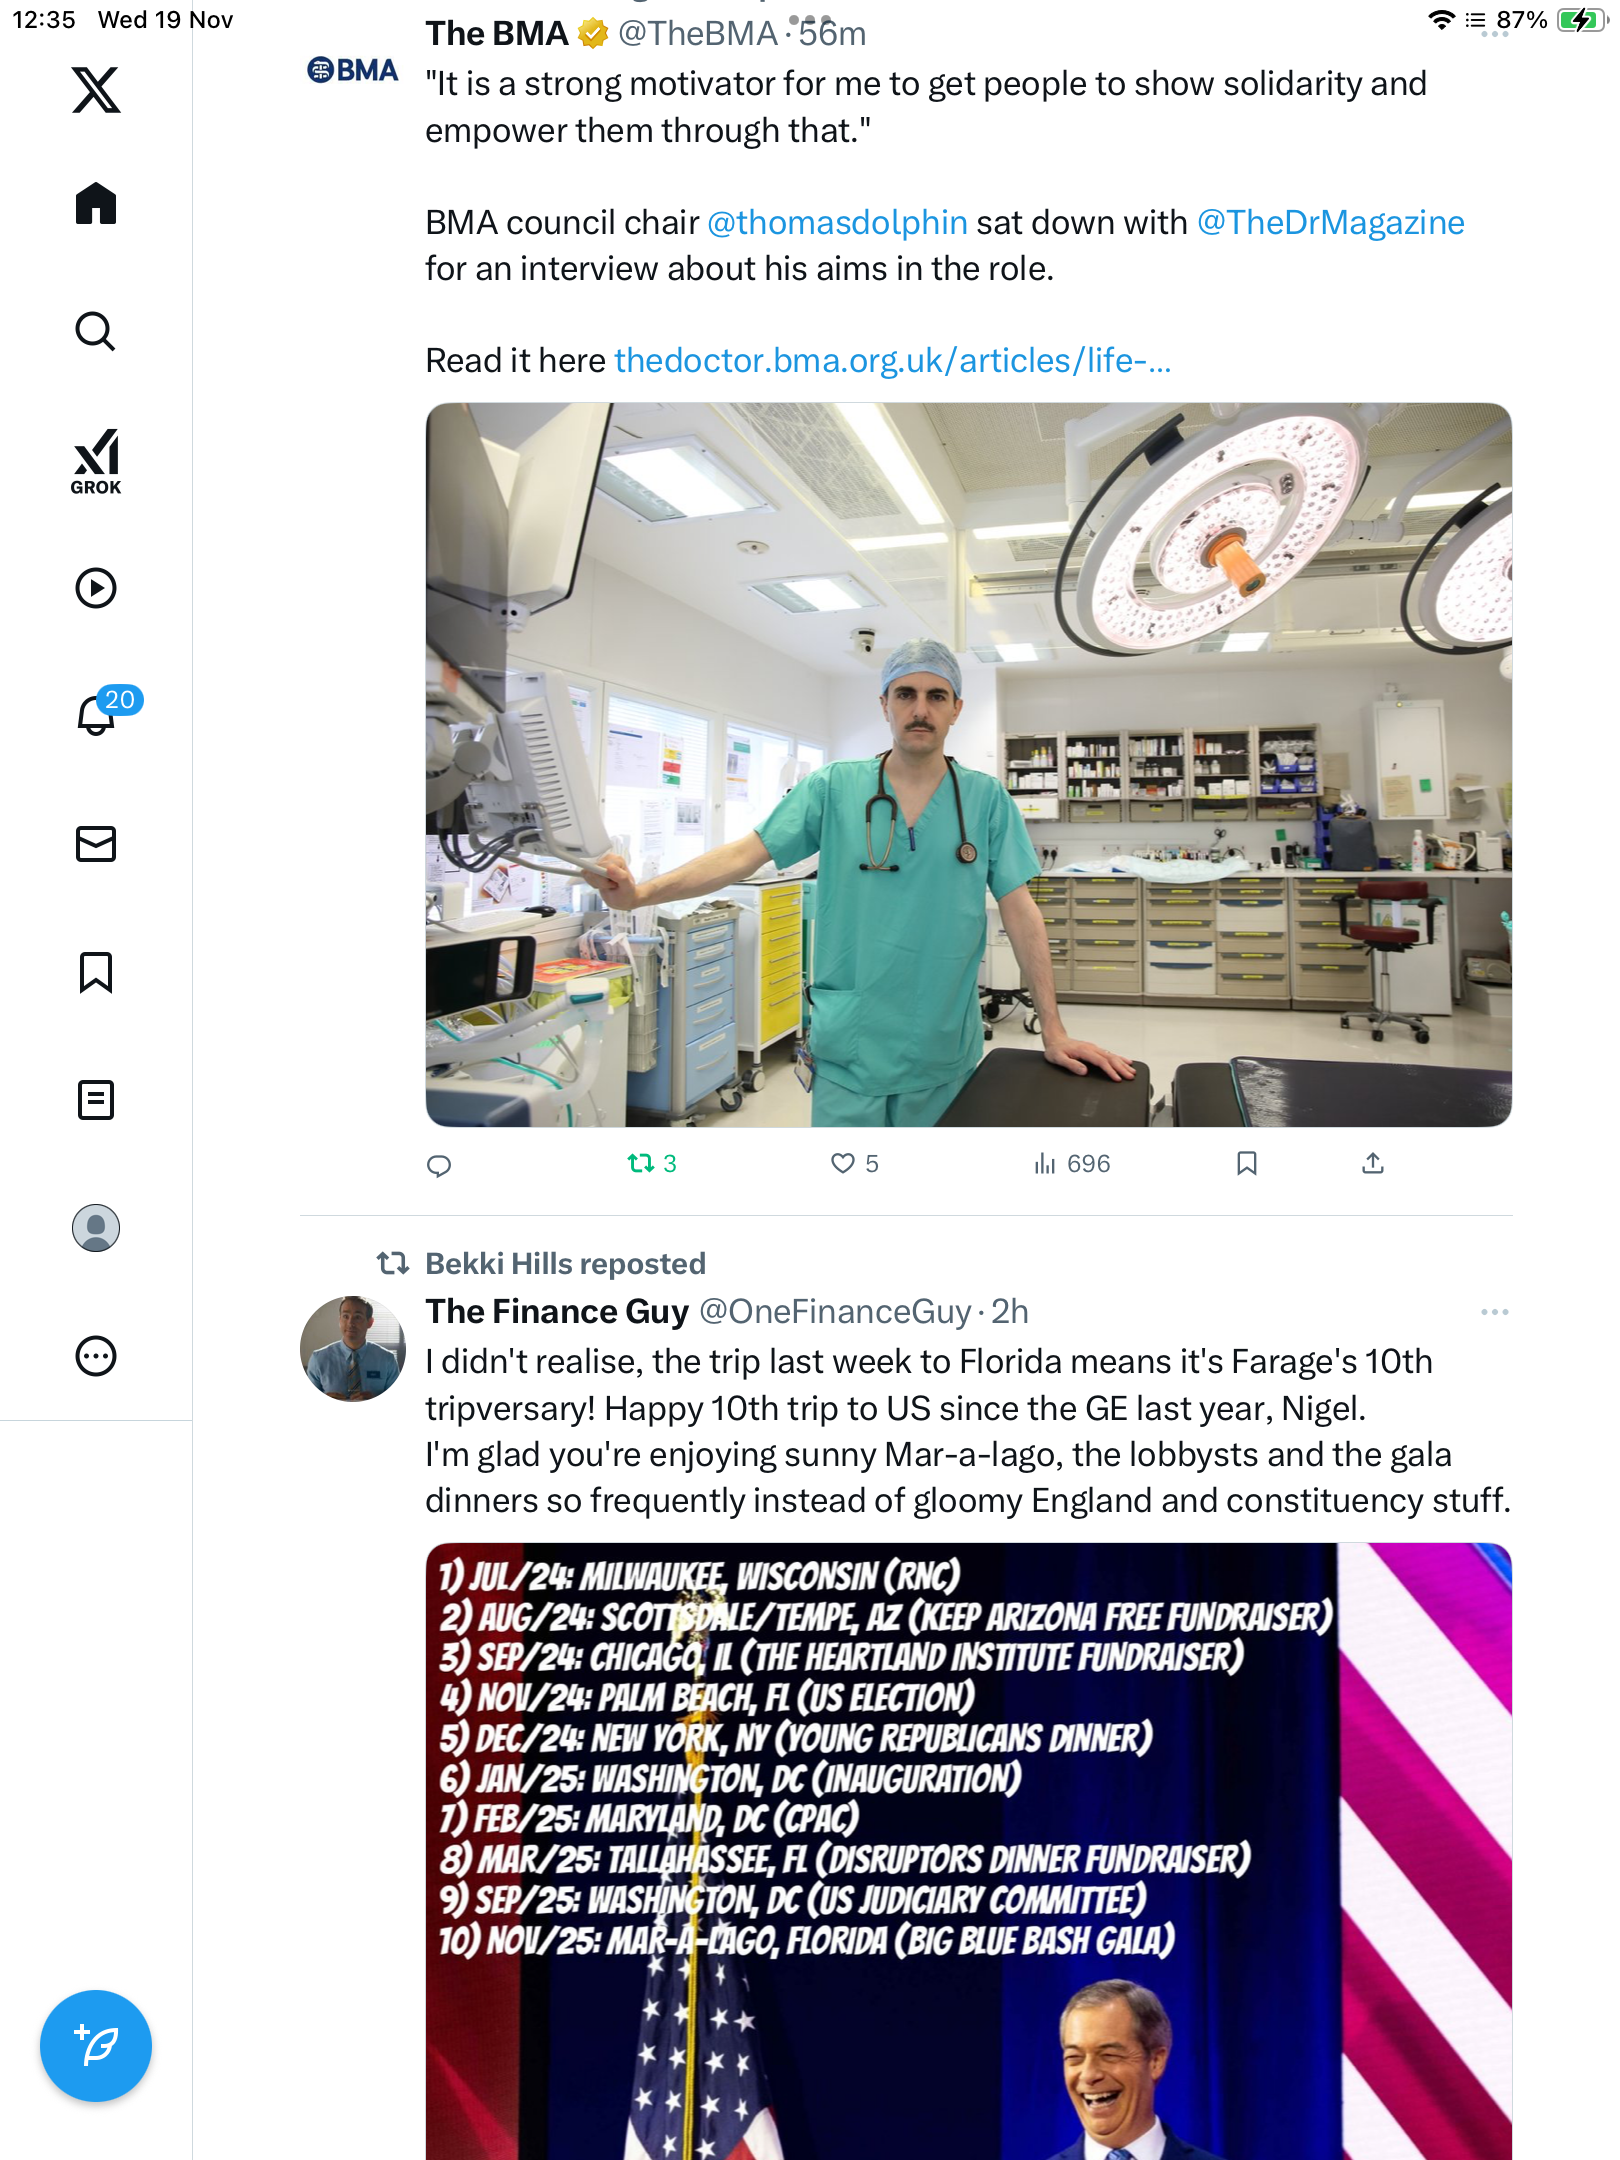Open the thedoctor.bma.org.uk article link
1620x2160 pixels.
coord(892,360)
